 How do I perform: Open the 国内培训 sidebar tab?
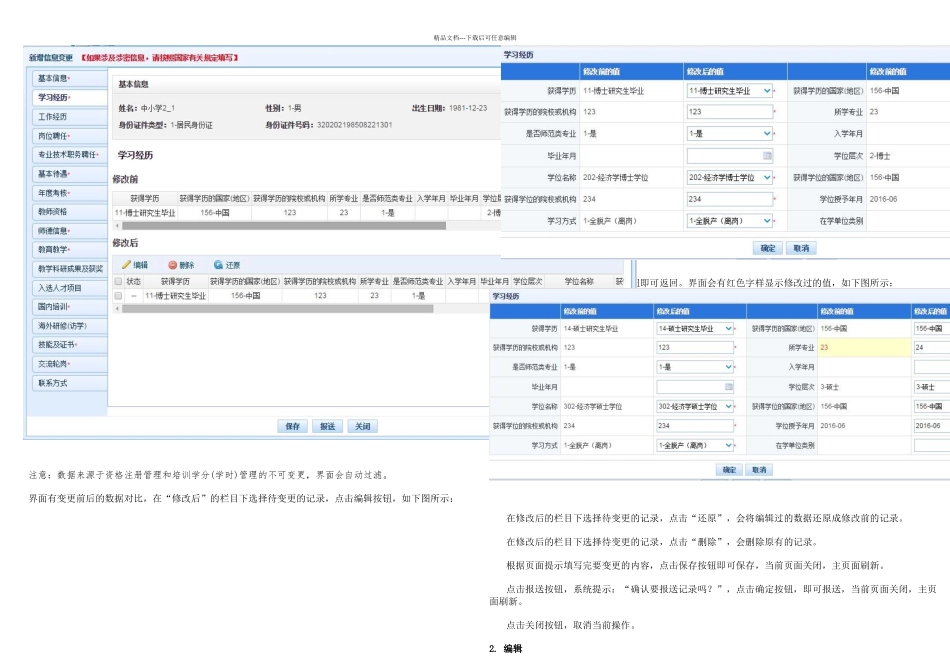[x=69, y=307]
